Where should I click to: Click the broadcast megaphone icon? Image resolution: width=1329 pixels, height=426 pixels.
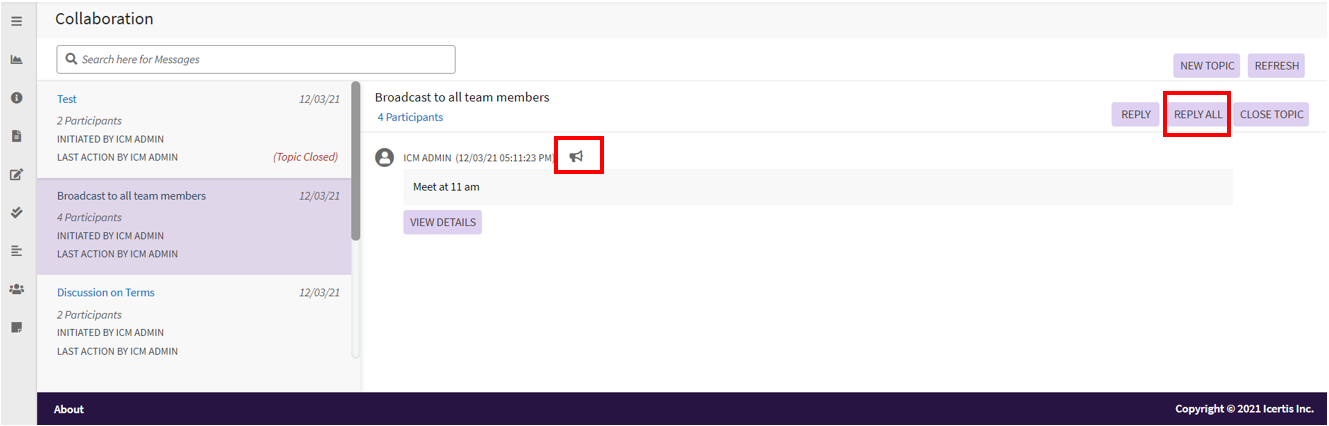coord(577,156)
